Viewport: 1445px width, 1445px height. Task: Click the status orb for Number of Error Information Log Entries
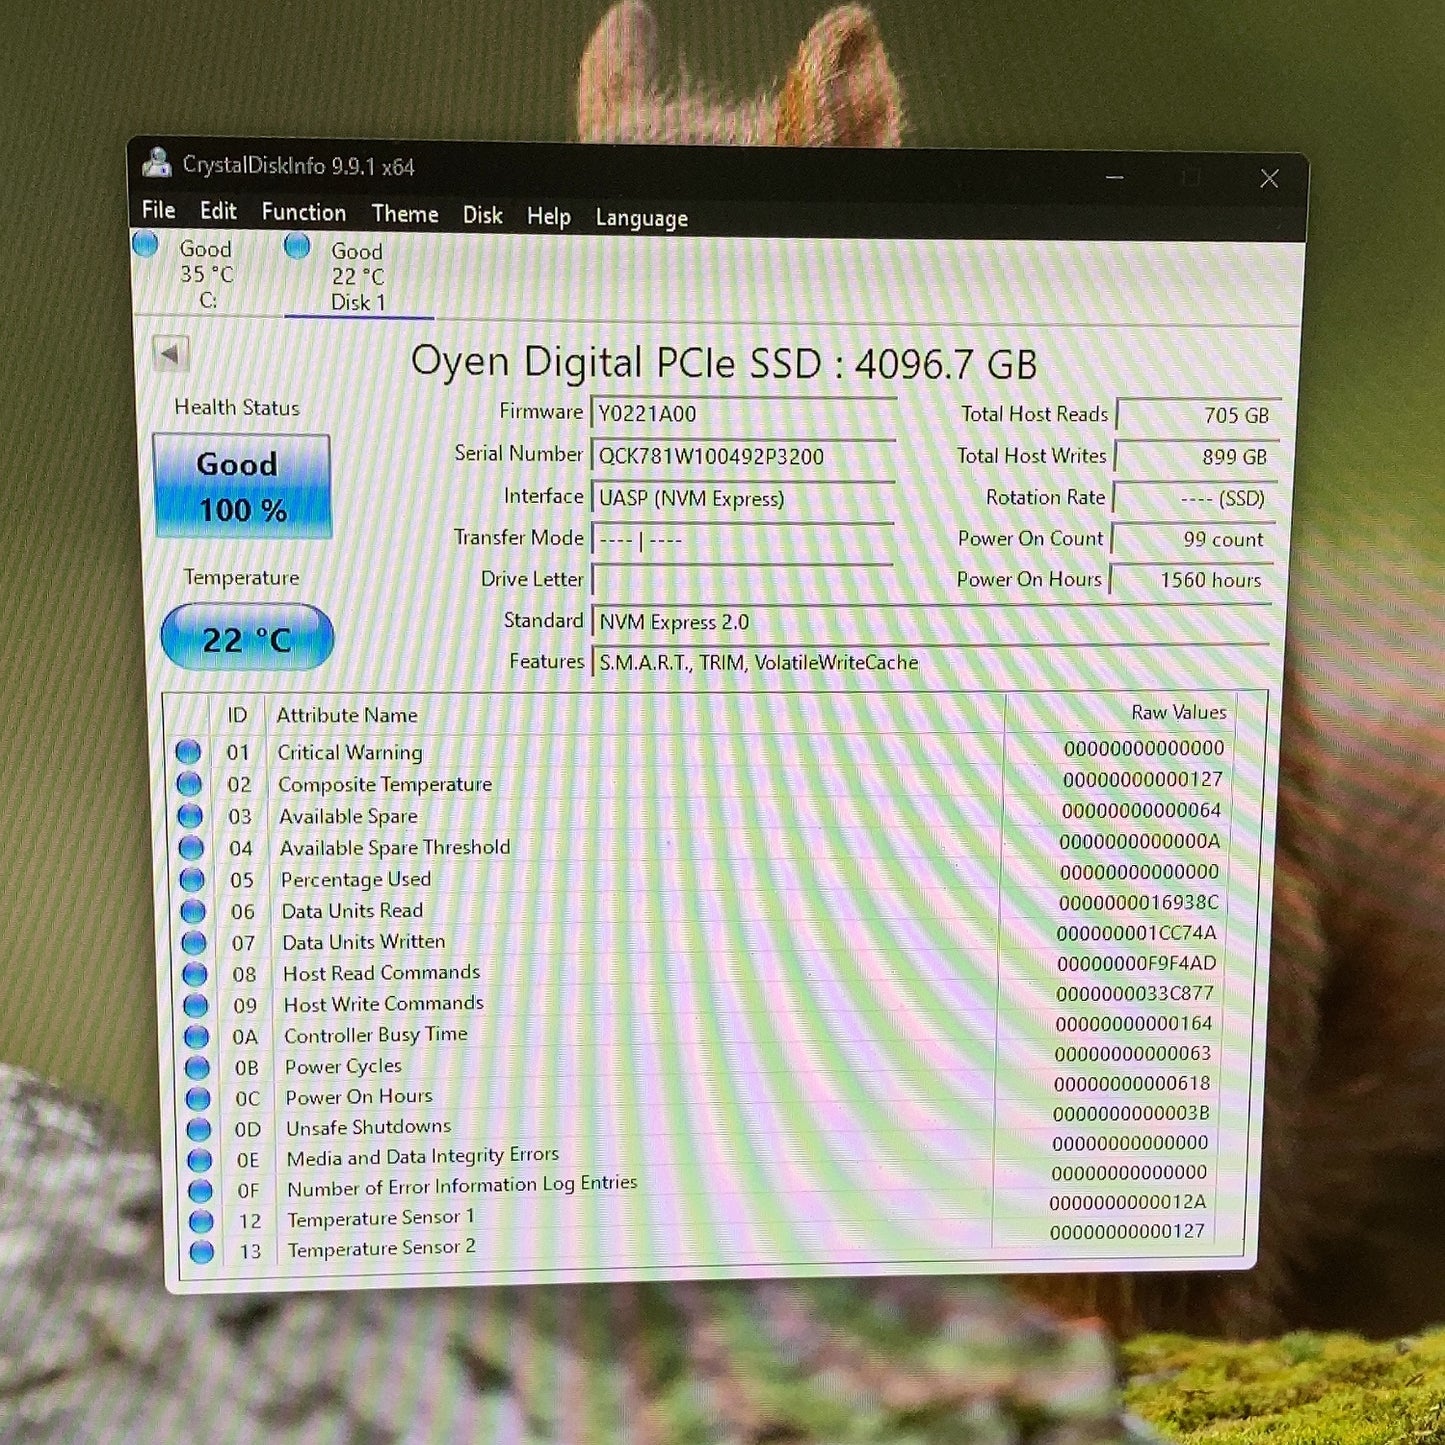[201, 1190]
